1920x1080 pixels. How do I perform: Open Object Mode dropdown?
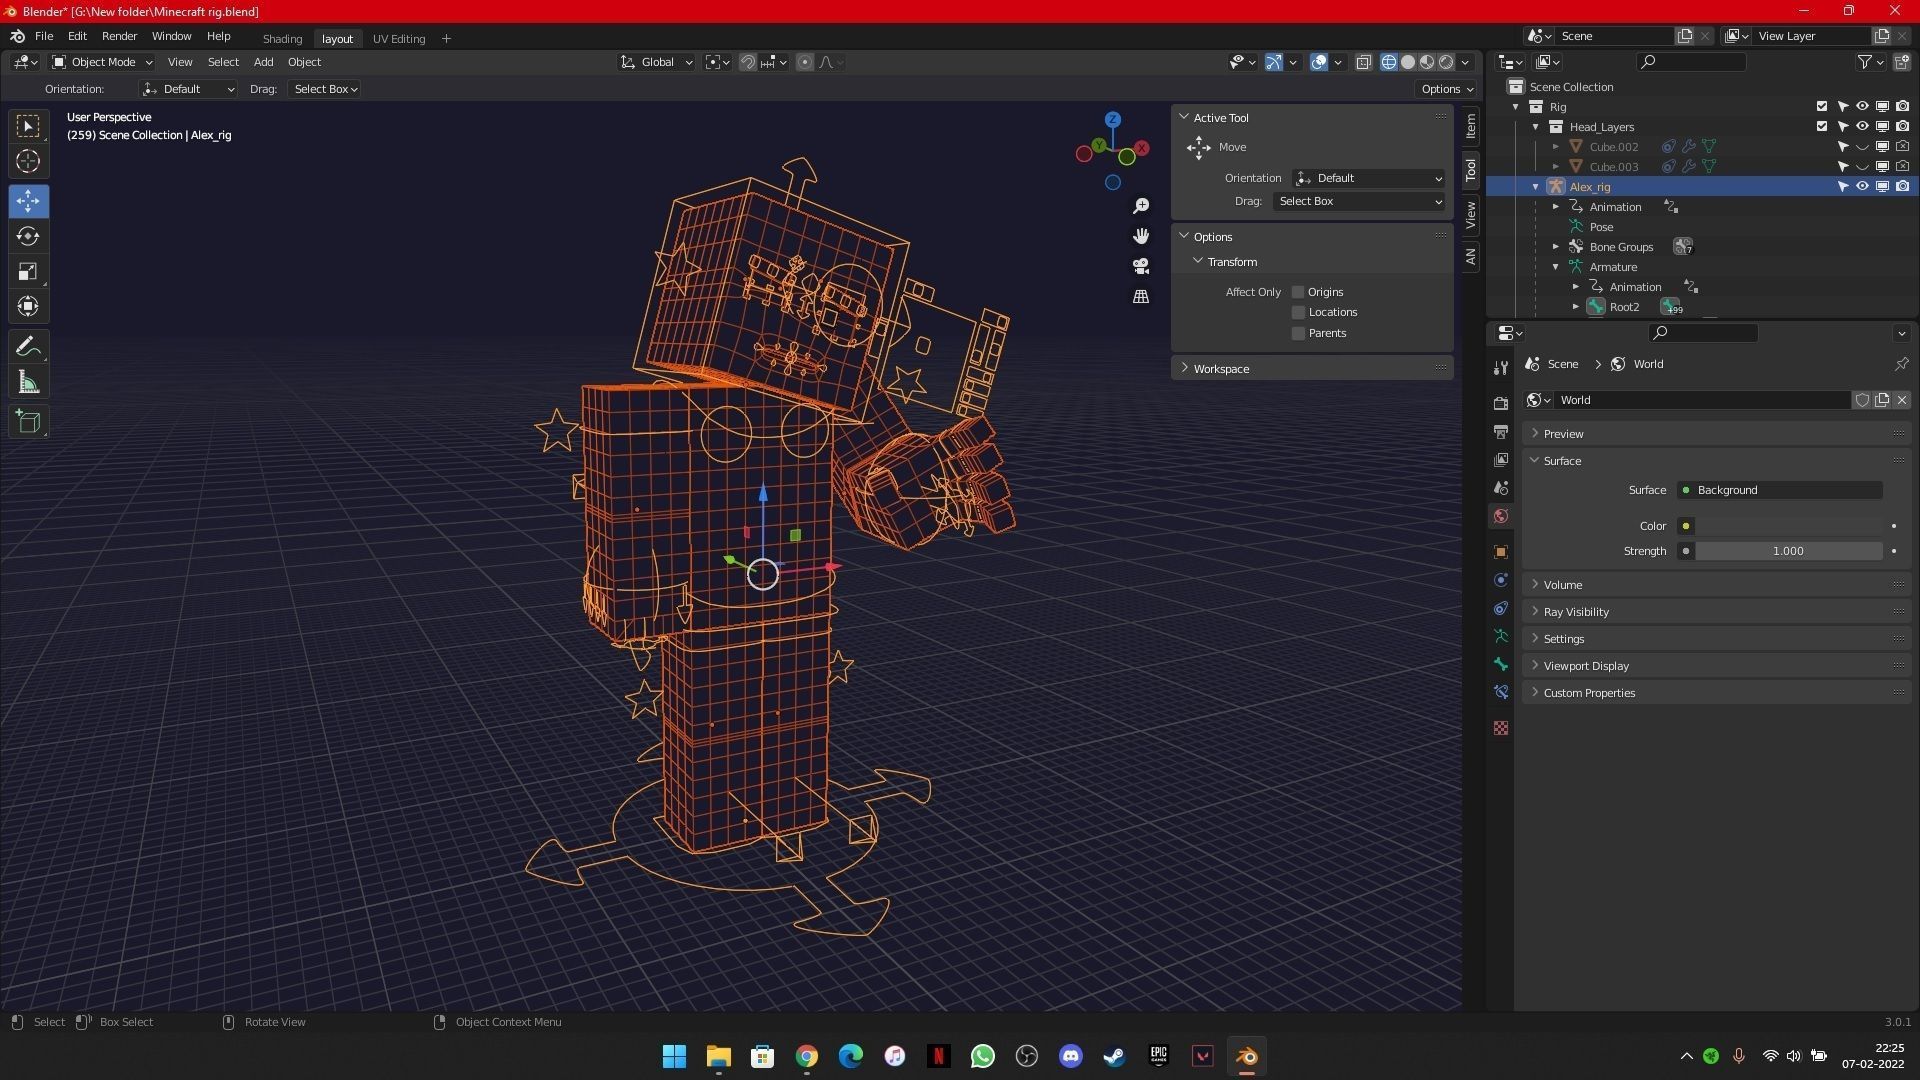(x=102, y=62)
